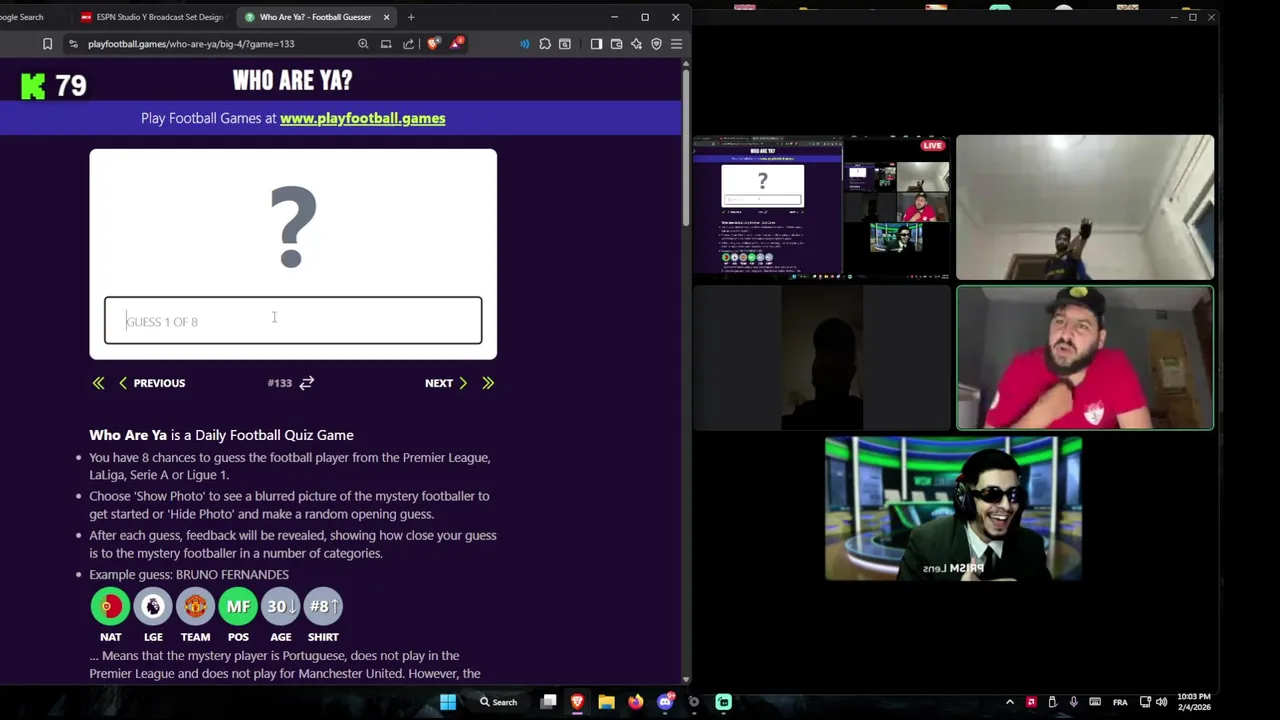The height and width of the screenshot is (720, 1280).
Task: Click the zoom magnifier icon in address bar
Action: pos(363,44)
